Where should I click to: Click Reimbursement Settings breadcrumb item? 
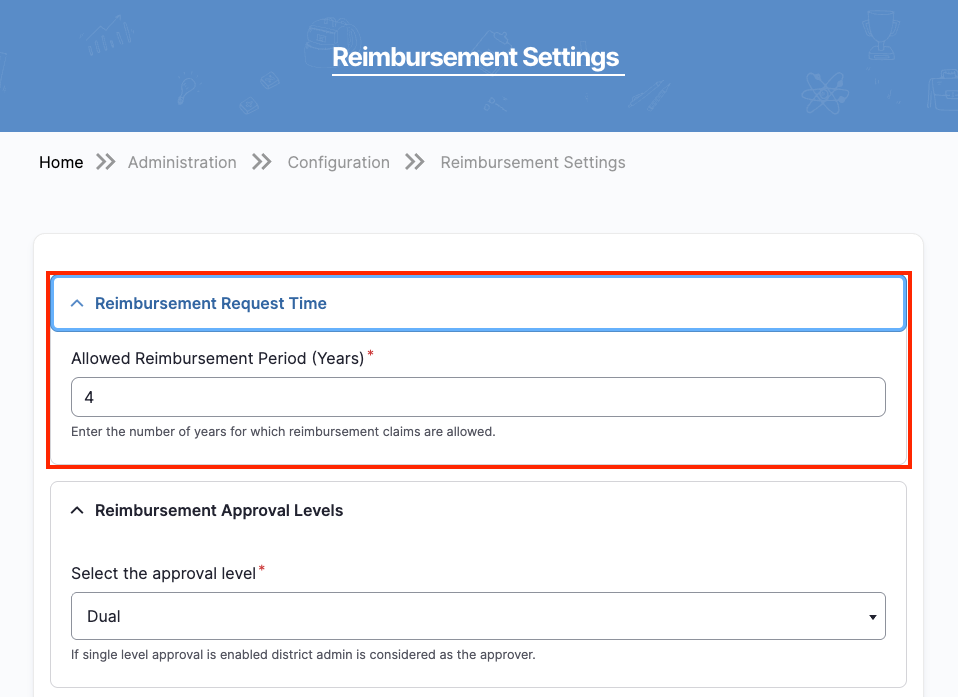tap(532, 162)
